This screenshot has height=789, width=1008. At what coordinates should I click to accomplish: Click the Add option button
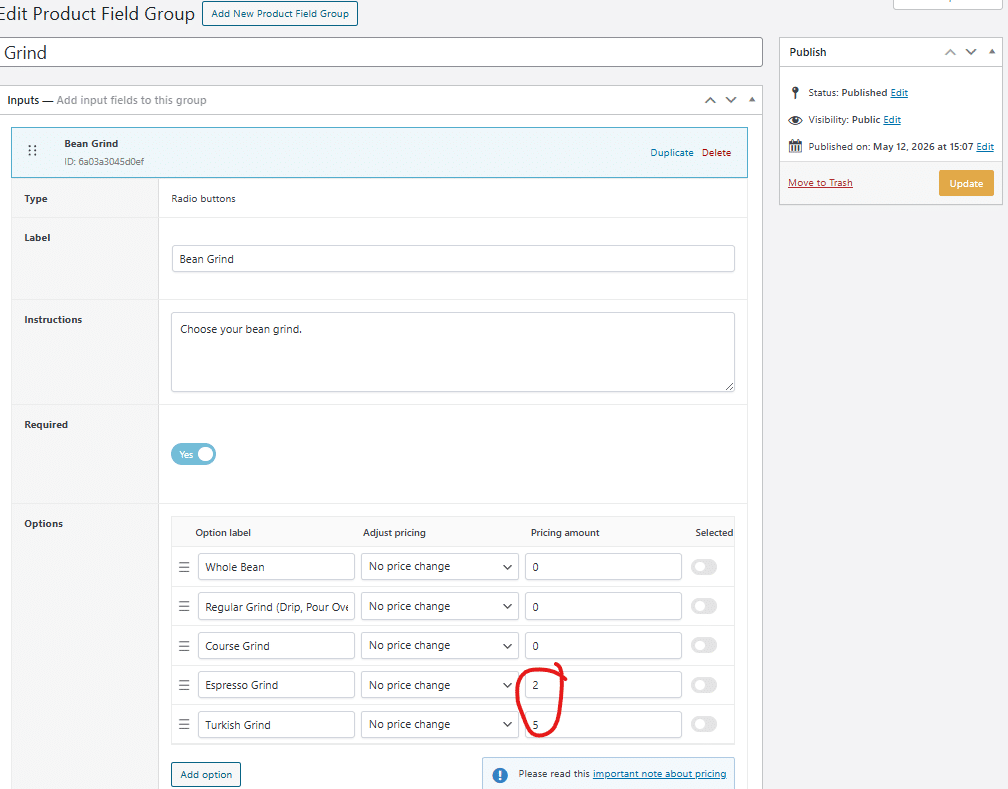(206, 774)
